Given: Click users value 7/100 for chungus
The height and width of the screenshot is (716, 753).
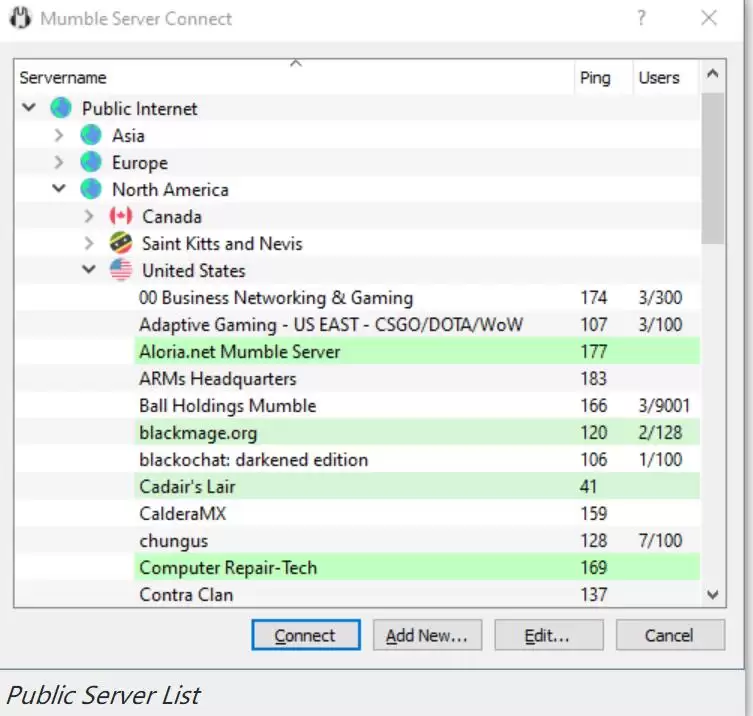Looking at the screenshot, I should pyautogui.click(x=660, y=541).
